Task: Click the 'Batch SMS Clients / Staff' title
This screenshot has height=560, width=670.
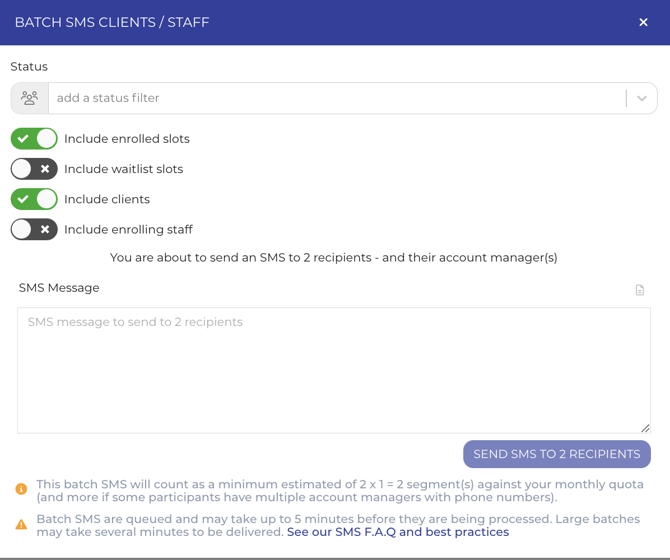Action: [112, 22]
